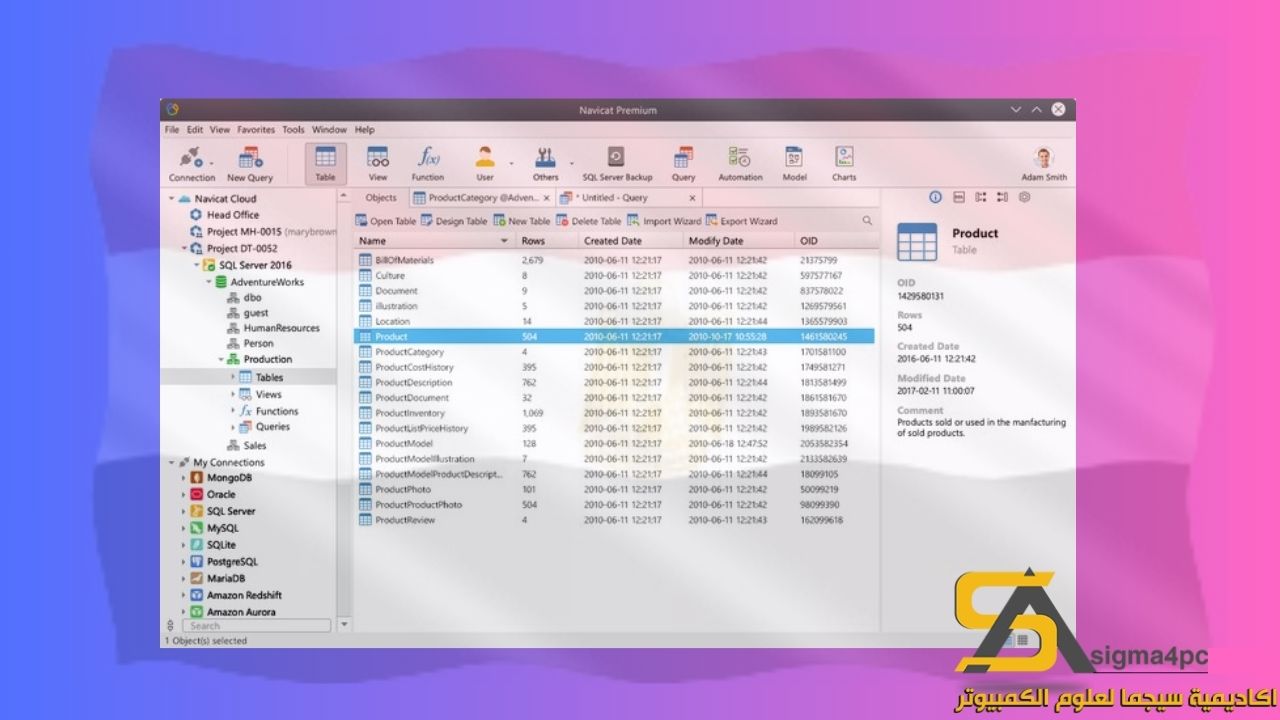Select the ProductInventory table row
Viewport: 1280px width, 720px height.
(615, 413)
